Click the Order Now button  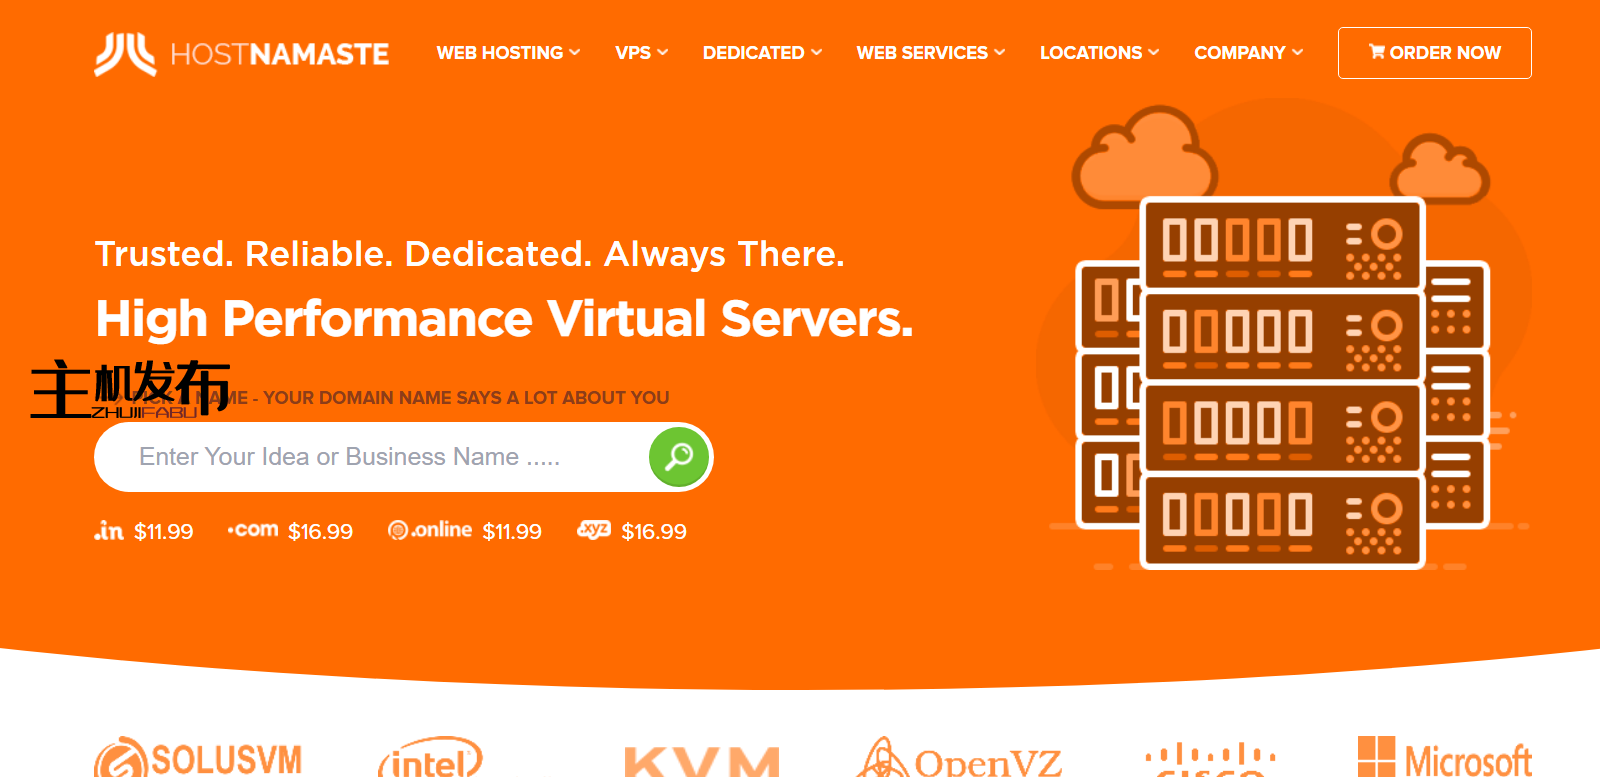coord(1434,53)
